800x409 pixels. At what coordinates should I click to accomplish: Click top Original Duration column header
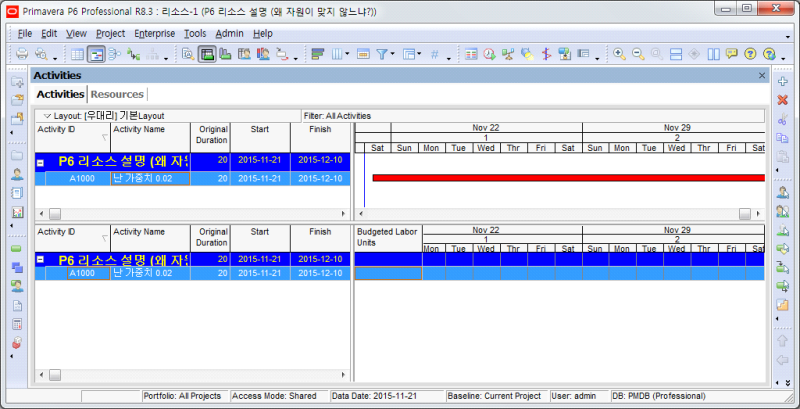210,137
